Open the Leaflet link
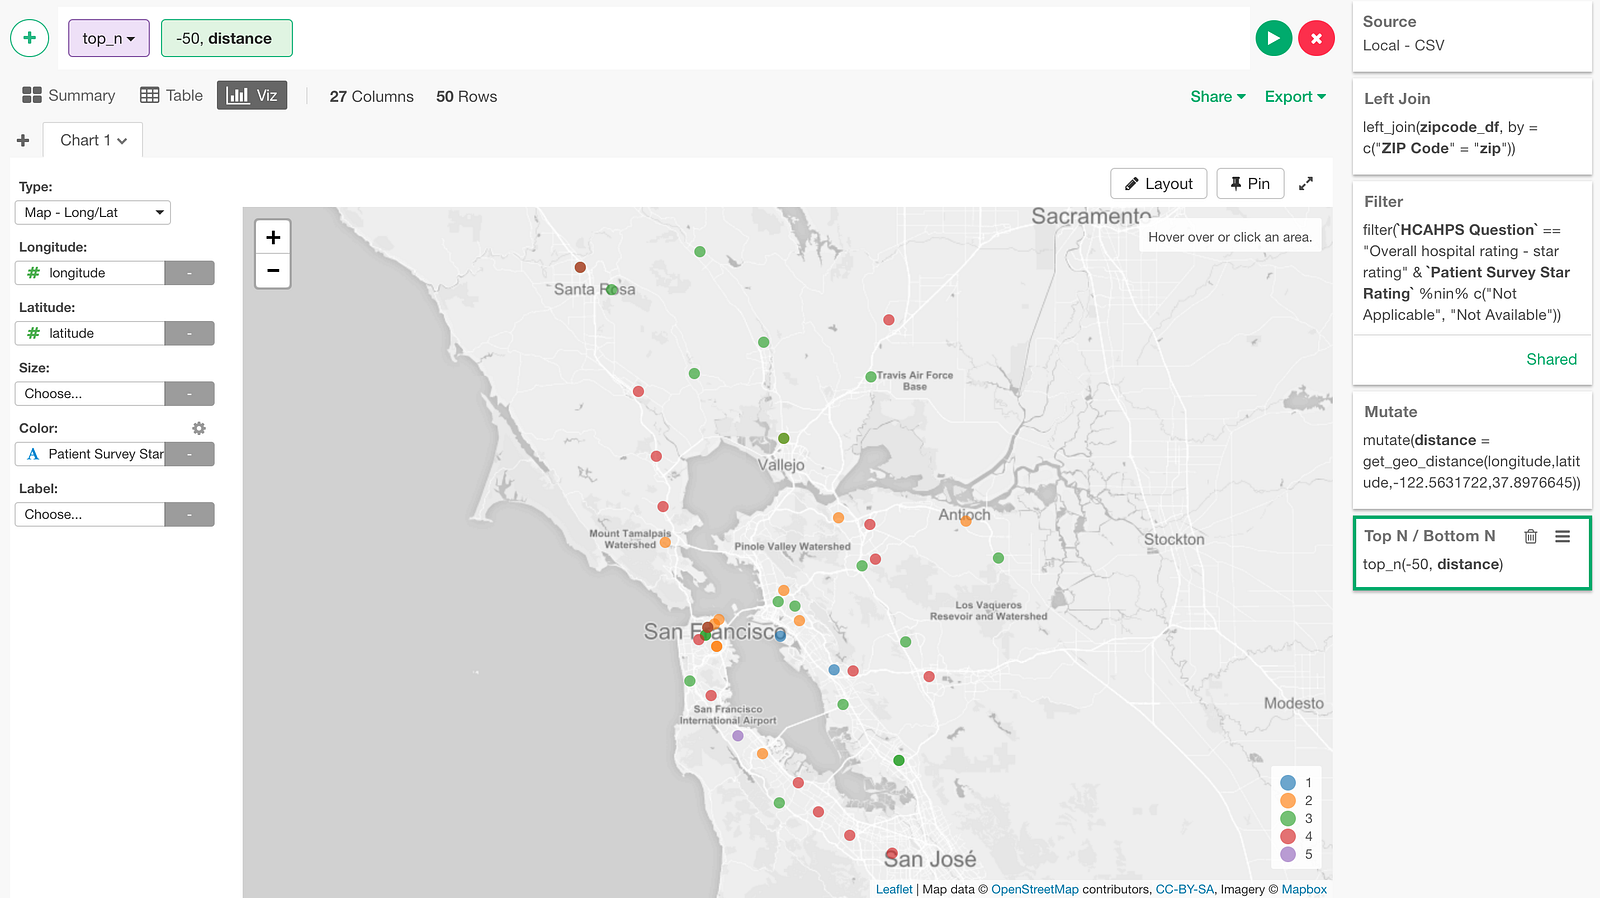This screenshot has width=1600, height=898. [x=894, y=889]
